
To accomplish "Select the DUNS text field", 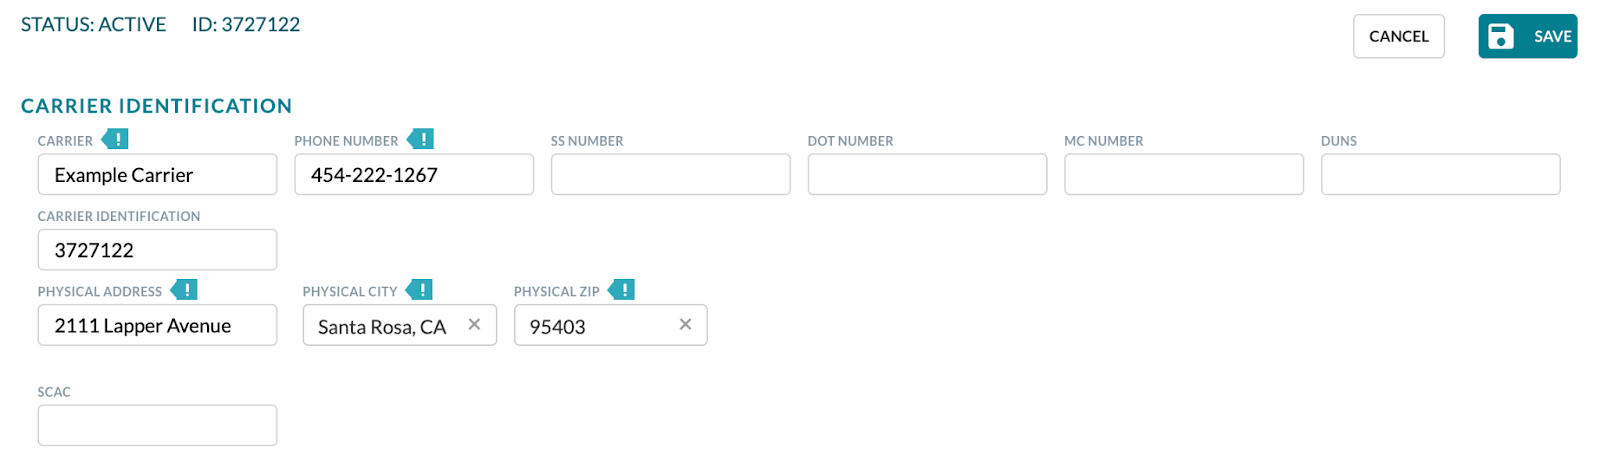I will tap(1441, 174).
